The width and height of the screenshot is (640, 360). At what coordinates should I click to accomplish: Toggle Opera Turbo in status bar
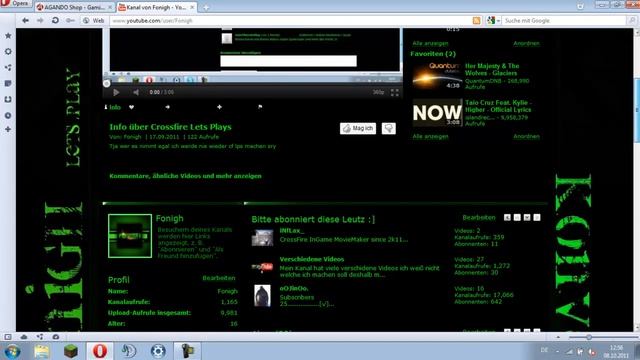56,337
